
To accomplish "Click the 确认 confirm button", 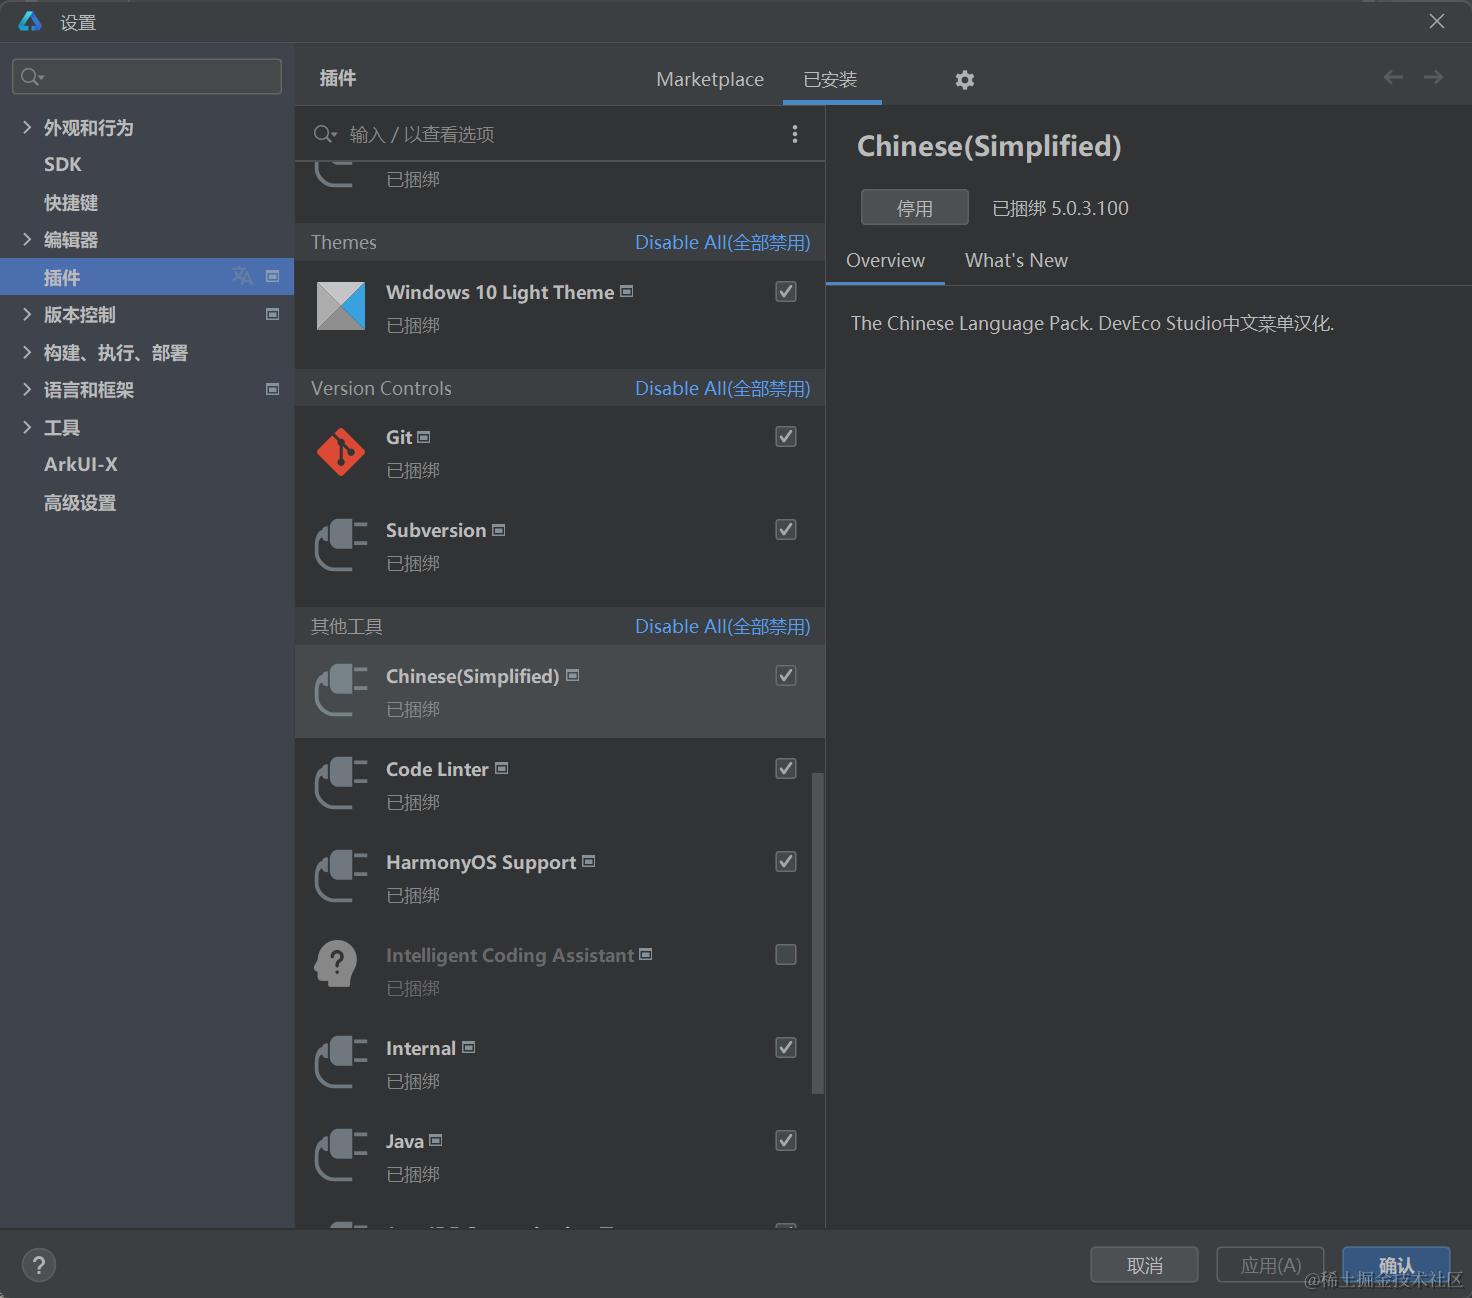I will [x=1396, y=1265].
